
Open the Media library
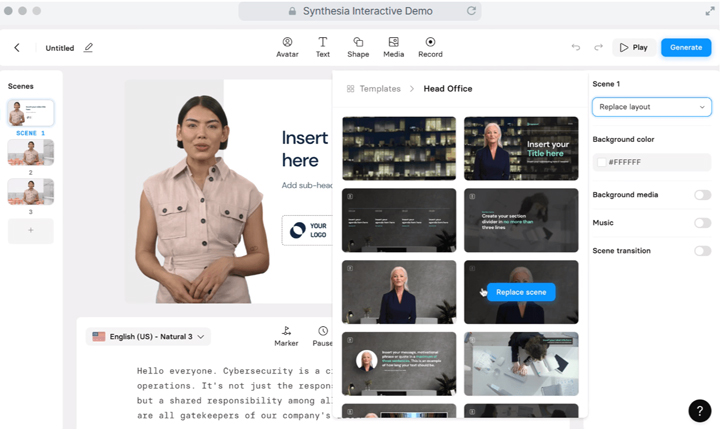pos(394,47)
